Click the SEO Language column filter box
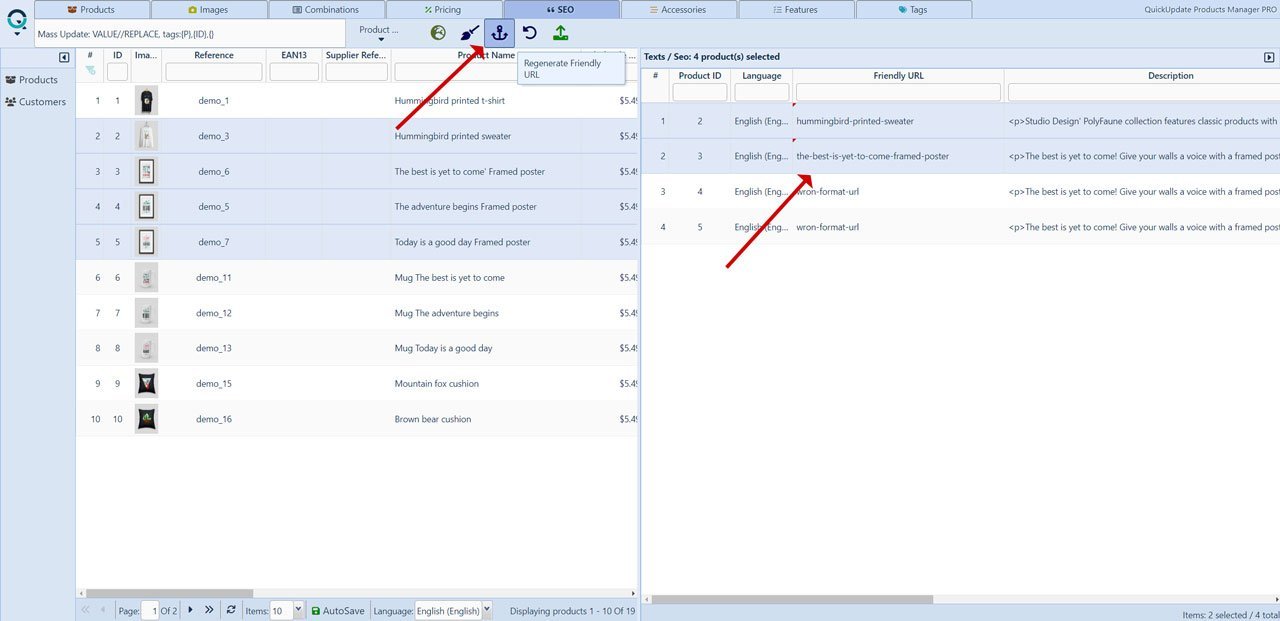Image resolution: width=1280 pixels, height=621 pixels. pos(762,92)
